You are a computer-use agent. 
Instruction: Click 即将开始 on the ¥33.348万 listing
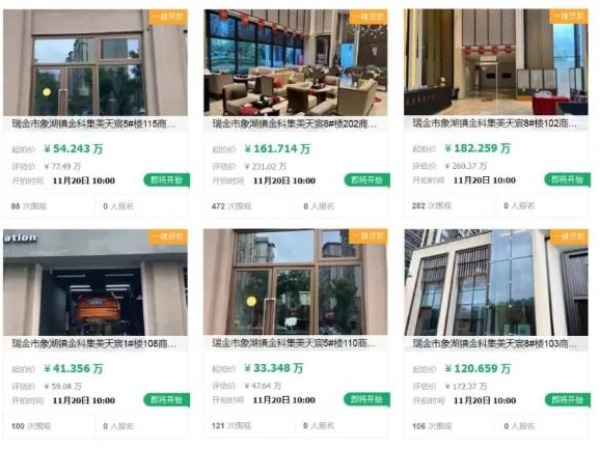[x=367, y=400]
